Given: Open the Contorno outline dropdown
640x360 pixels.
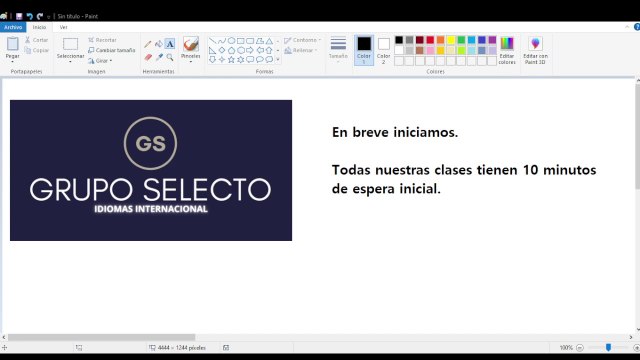Looking at the screenshot, I should click(302, 40).
